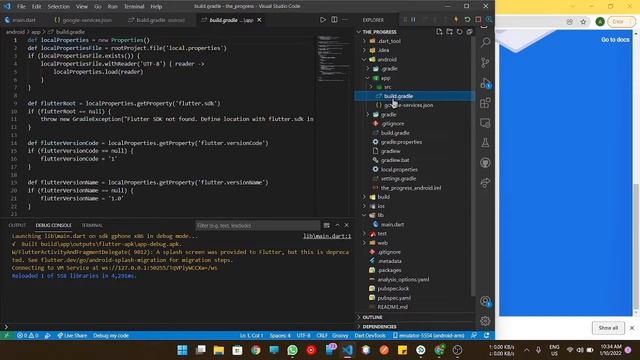Open the Terminal menu
The height and width of the screenshot is (360, 640).
click(134, 7)
